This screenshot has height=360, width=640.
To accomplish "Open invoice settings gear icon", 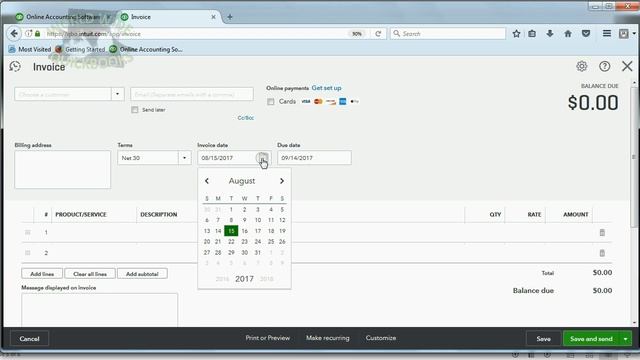I will click(582, 66).
